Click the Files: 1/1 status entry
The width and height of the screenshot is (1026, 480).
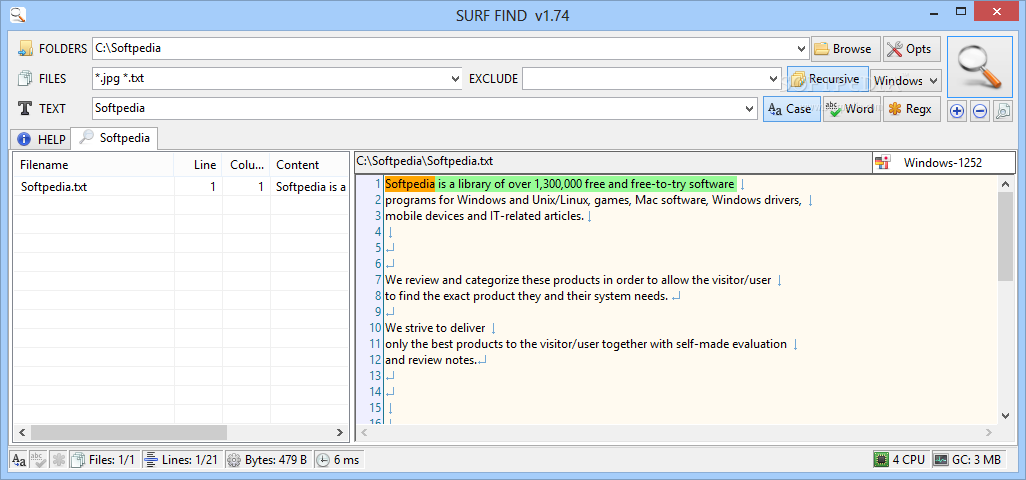[x=103, y=460]
